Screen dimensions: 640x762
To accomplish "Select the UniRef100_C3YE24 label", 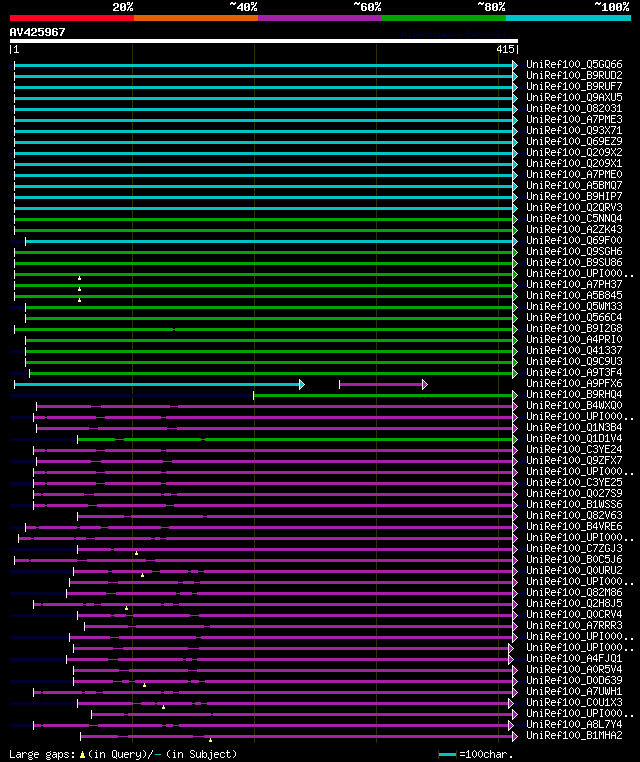I will coord(574,449).
